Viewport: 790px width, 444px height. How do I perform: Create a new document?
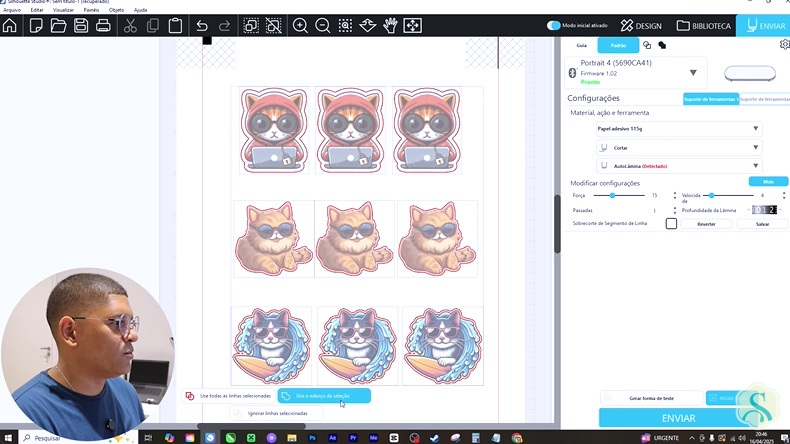click(36, 25)
